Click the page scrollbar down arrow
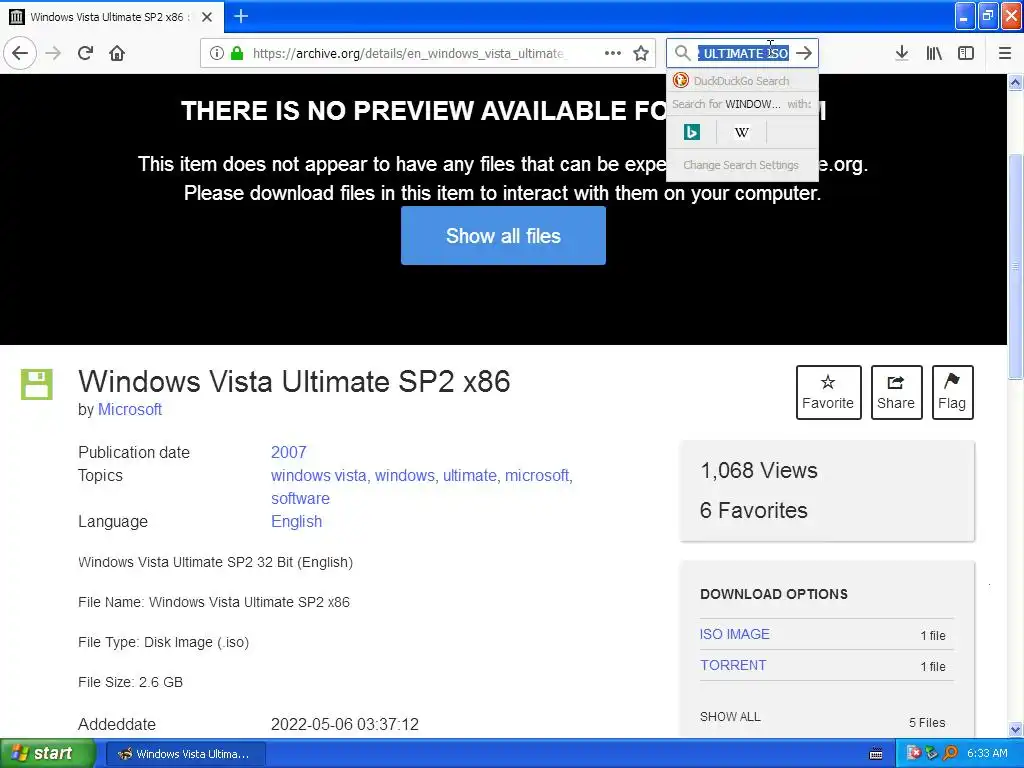The width and height of the screenshot is (1024, 768). pyautogui.click(x=1015, y=729)
